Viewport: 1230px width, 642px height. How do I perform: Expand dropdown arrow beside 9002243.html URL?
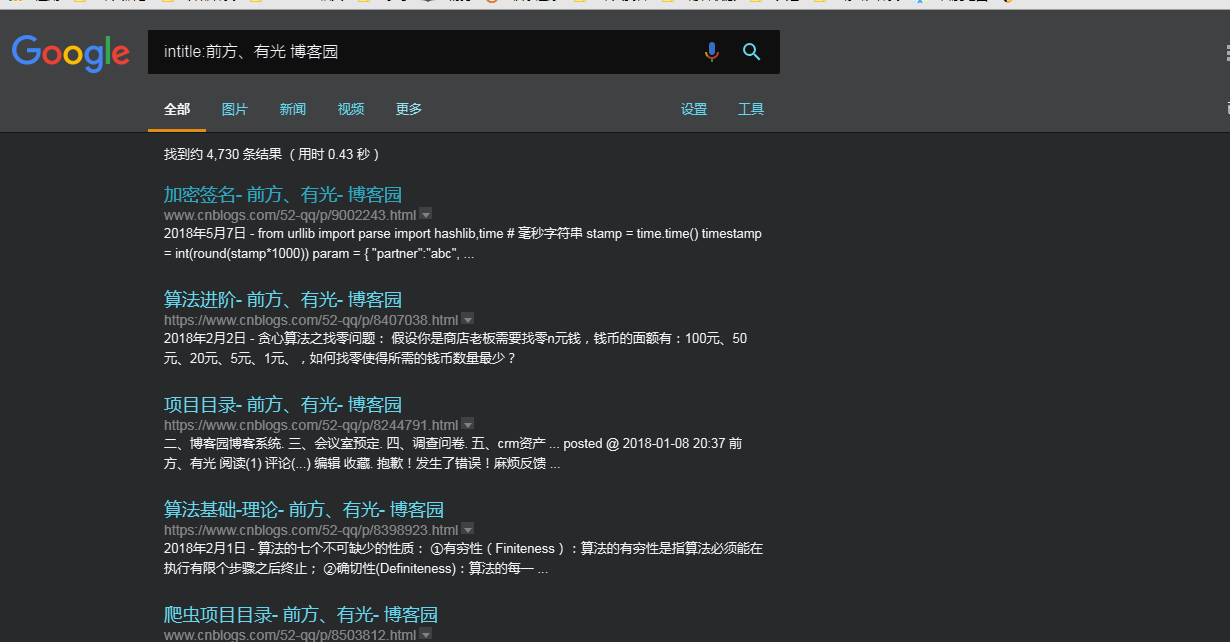tap(426, 214)
